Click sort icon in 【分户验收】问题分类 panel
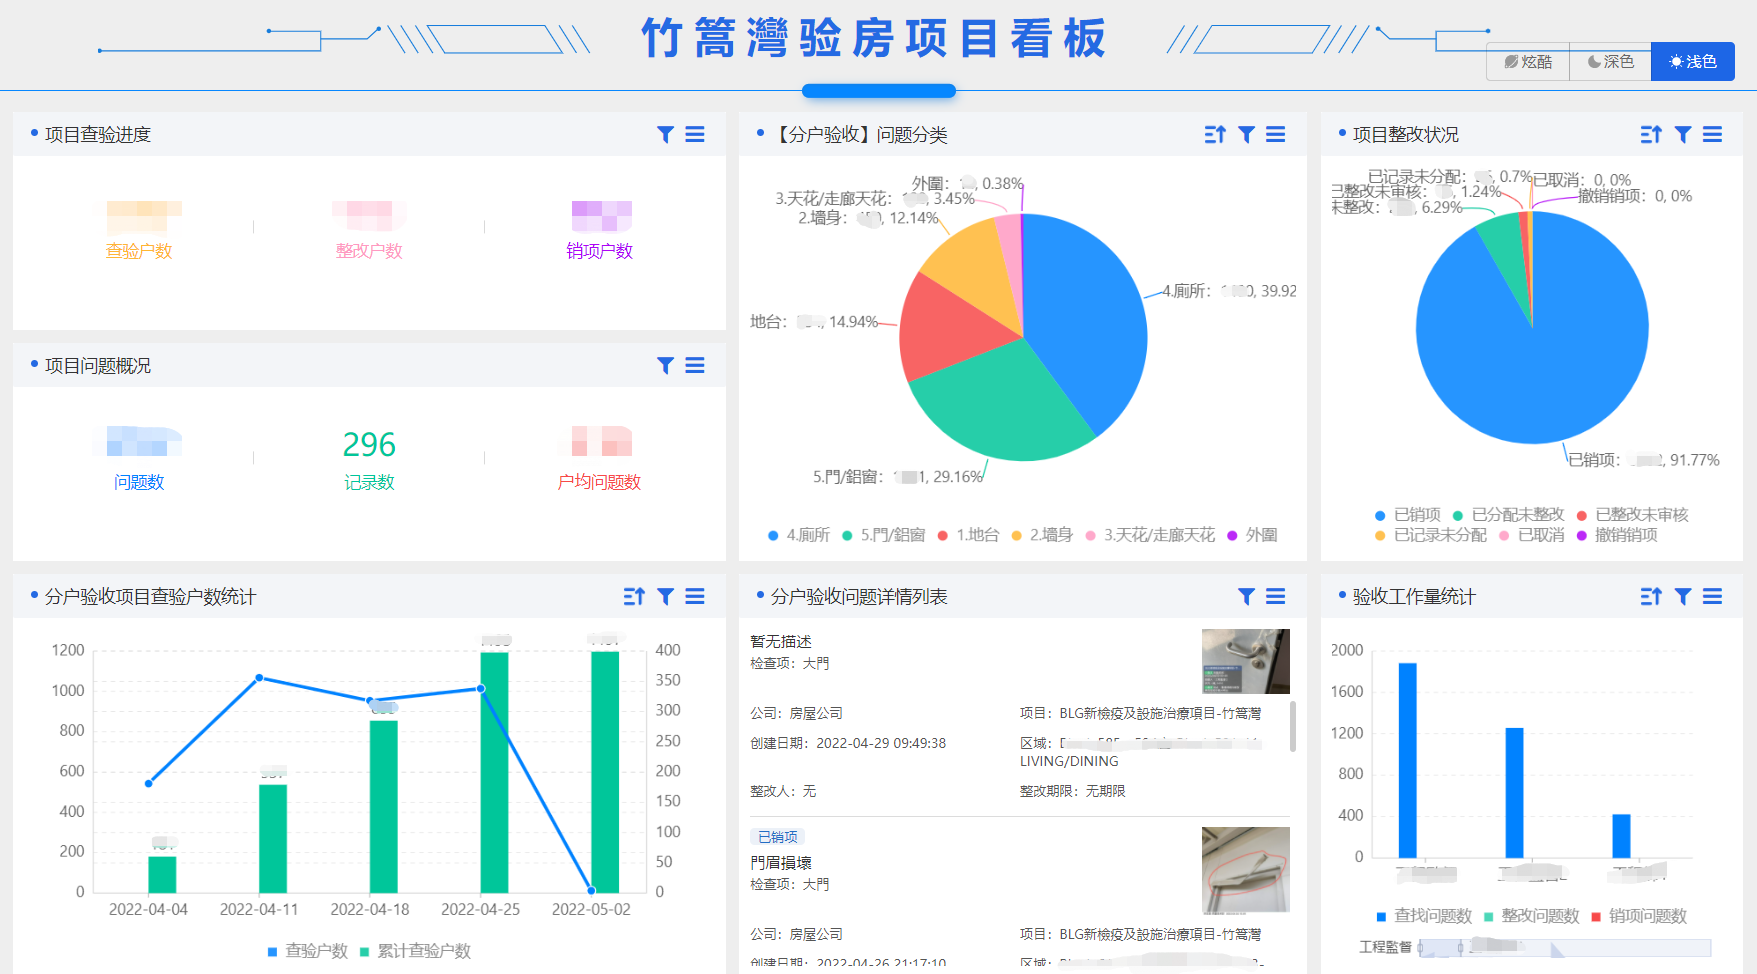This screenshot has width=1757, height=974. 1215,135
